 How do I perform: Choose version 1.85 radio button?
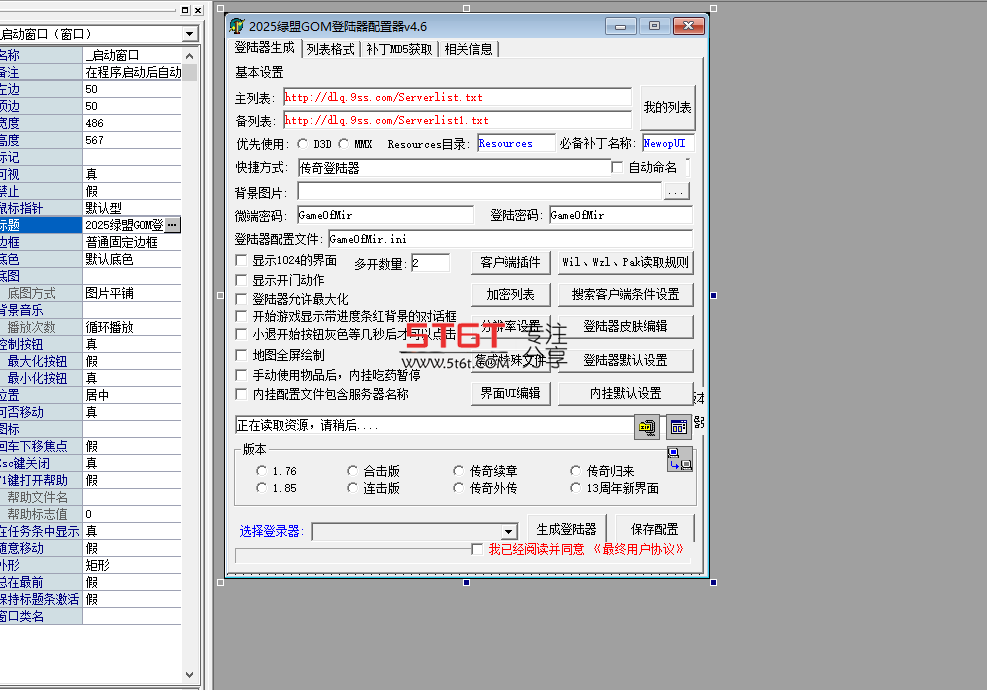pyautogui.click(x=262, y=487)
